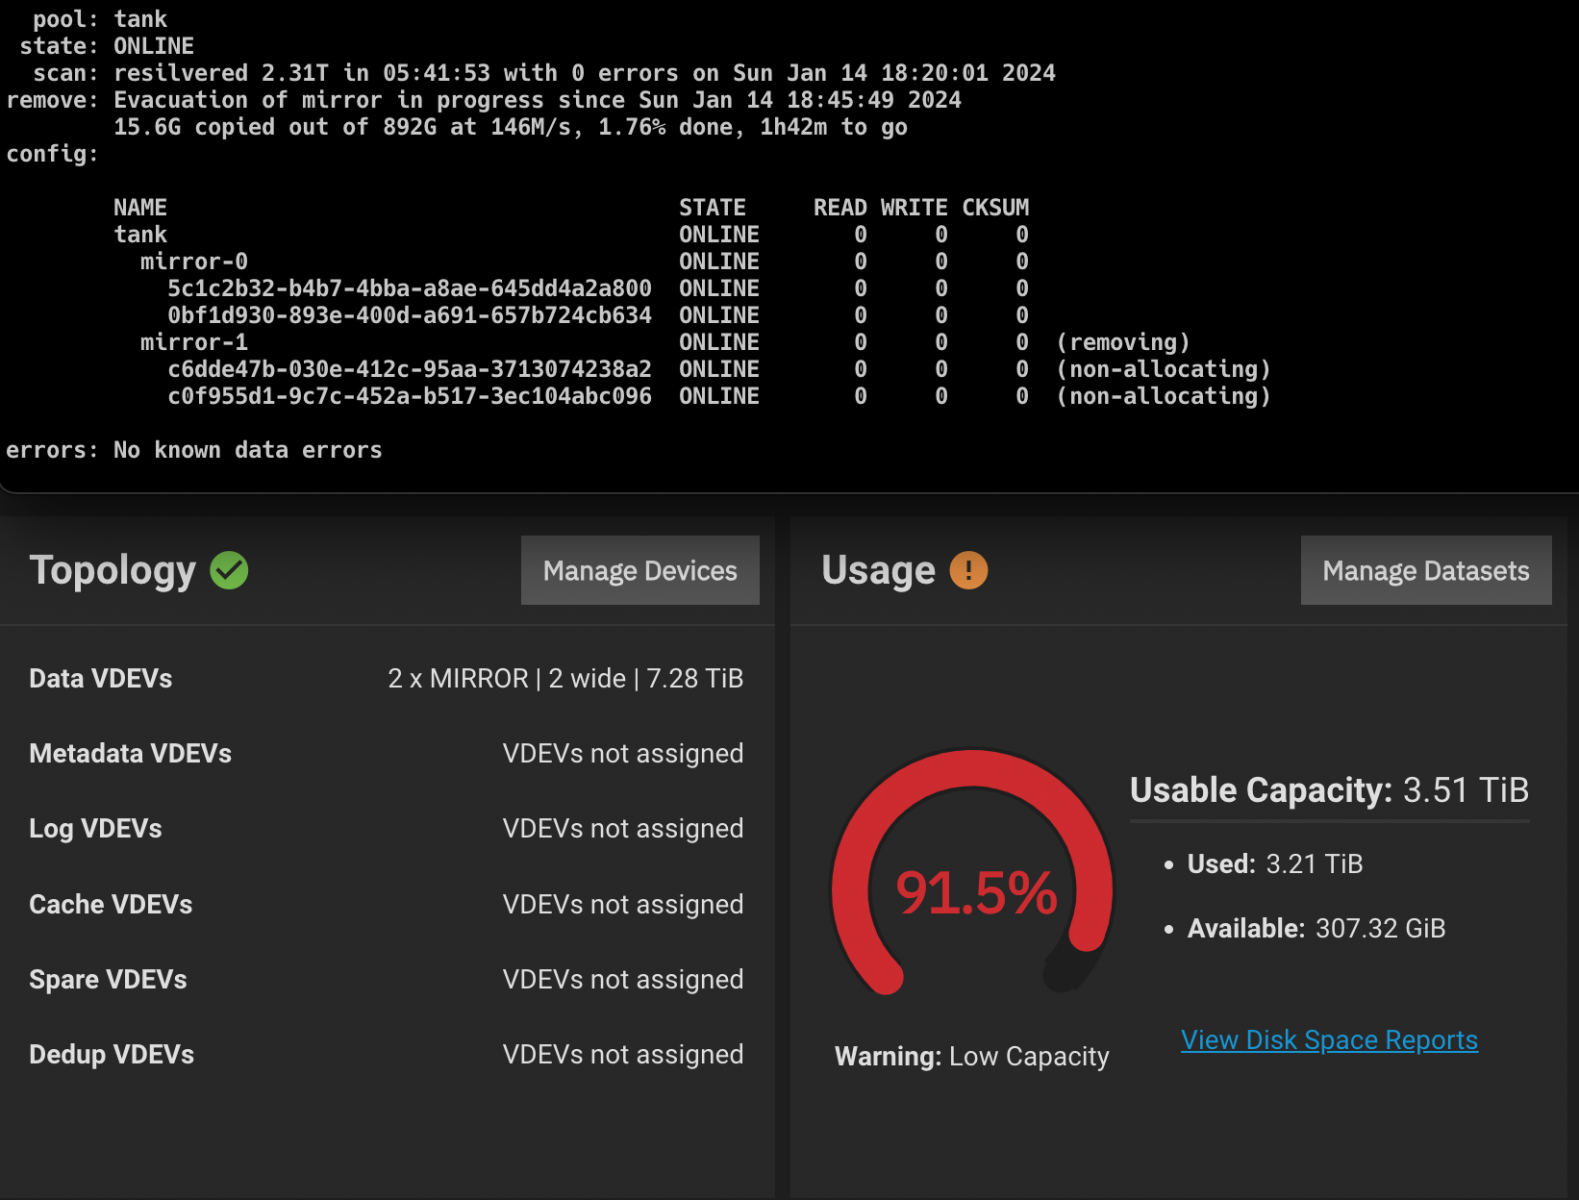Click mirror-1 removing line in terminal
This screenshot has height=1200, width=1579.
(664, 343)
